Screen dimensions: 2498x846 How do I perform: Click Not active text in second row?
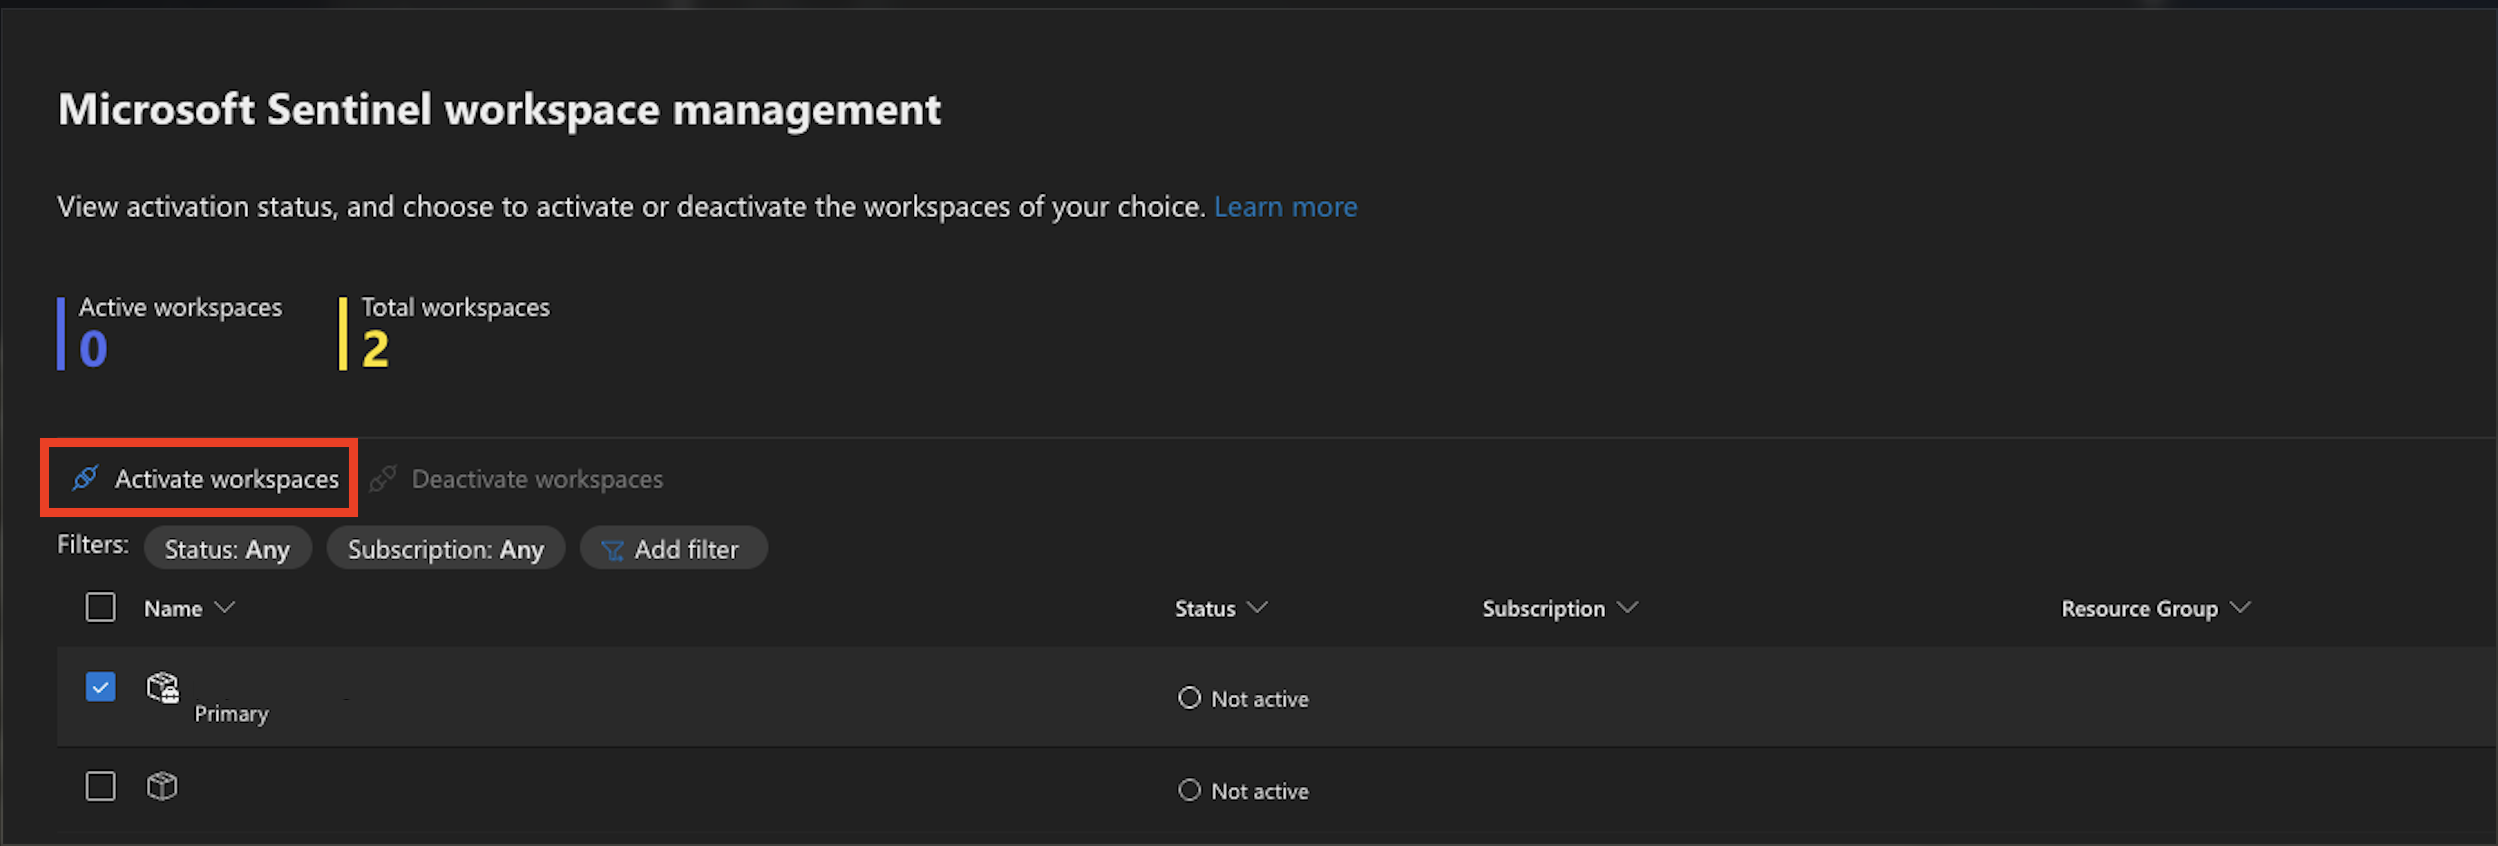[1260, 791]
